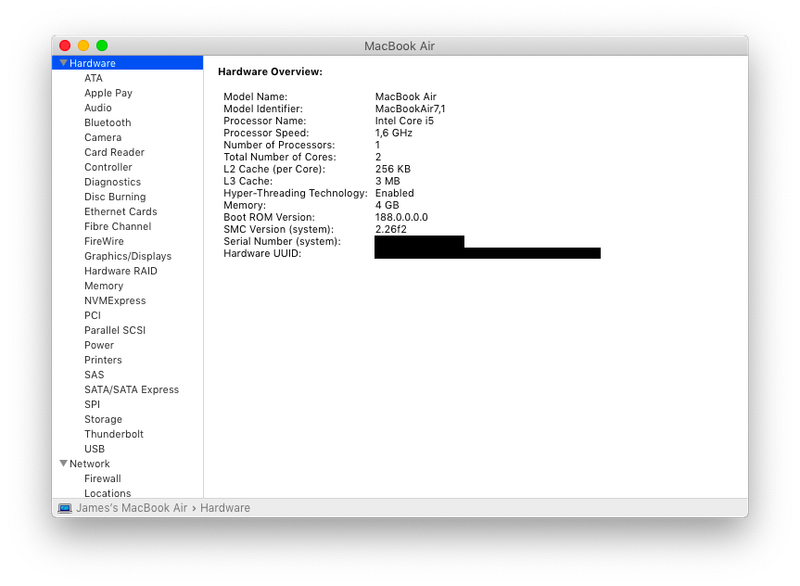Select PCI in the hardware list
Screen dimensions: 800x586
click(92, 315)
